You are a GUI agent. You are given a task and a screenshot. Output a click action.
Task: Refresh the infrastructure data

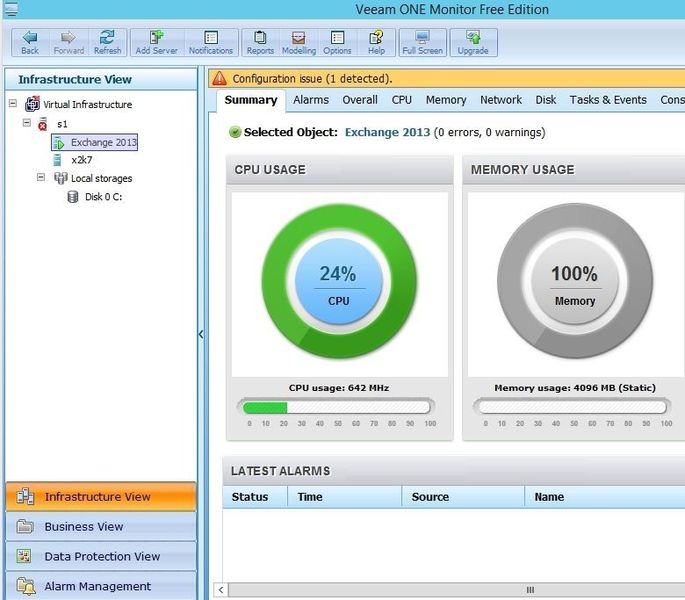pyautogui.click(x=107, y=42)
